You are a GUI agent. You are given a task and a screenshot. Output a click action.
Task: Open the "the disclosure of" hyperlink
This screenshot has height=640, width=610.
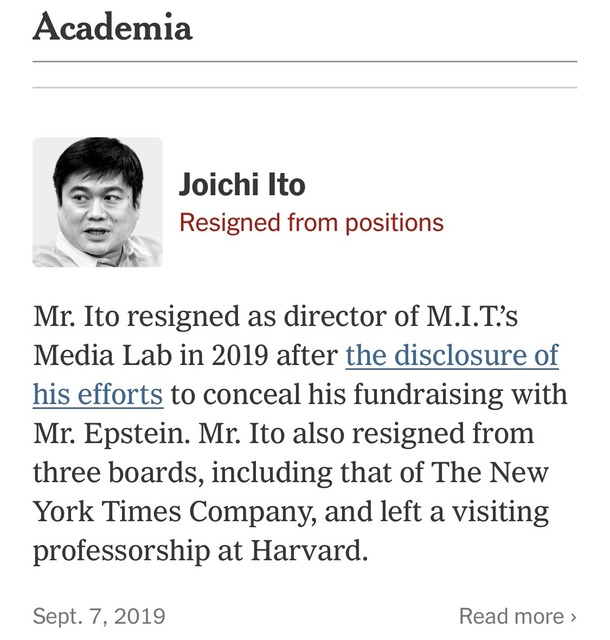tap(452, 355)
